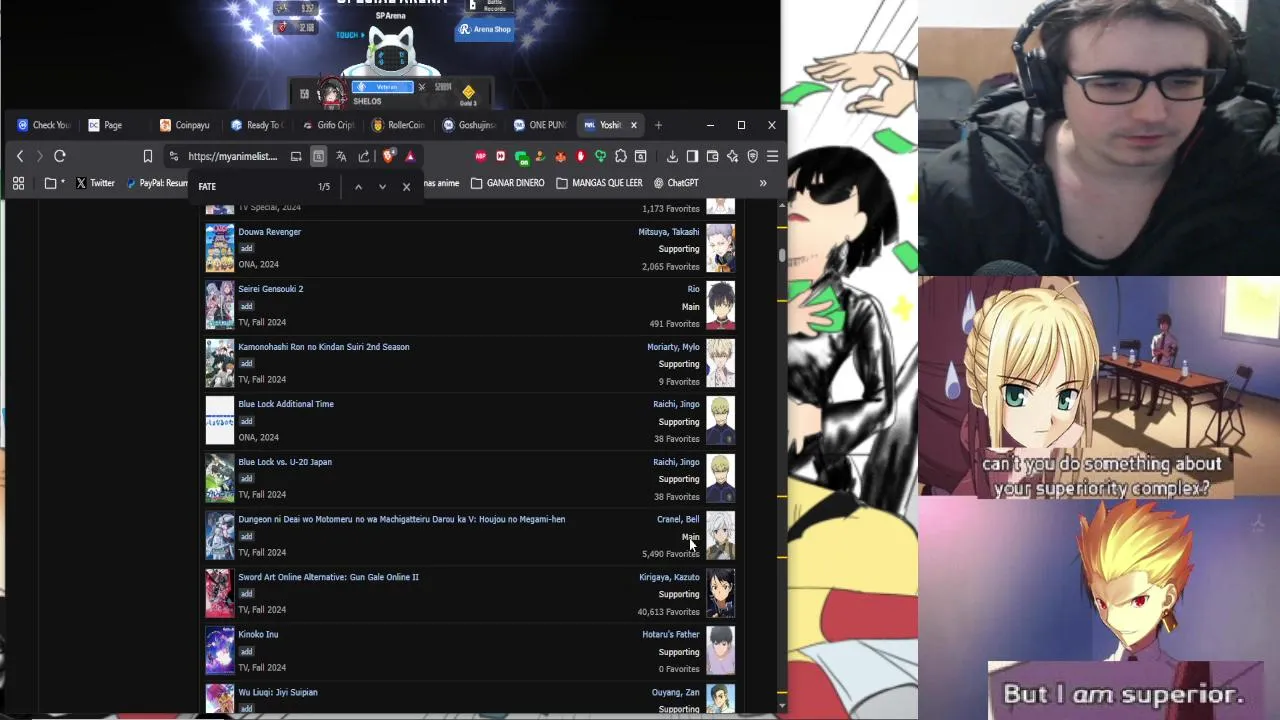Go back with the browser back arrow
The height and width of the screenshot is (720, 1280).
(x=19, y=156)
